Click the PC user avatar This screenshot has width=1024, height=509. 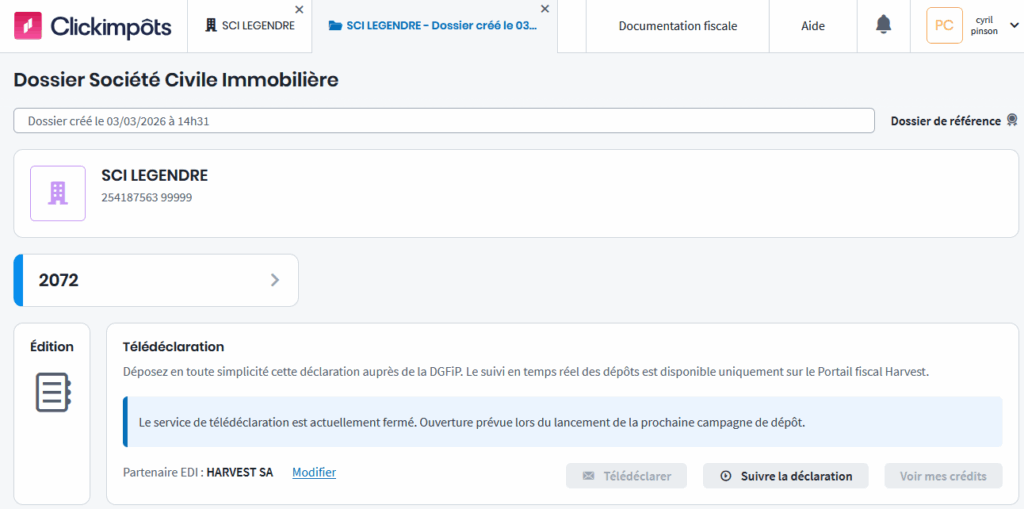coord(944,26)
